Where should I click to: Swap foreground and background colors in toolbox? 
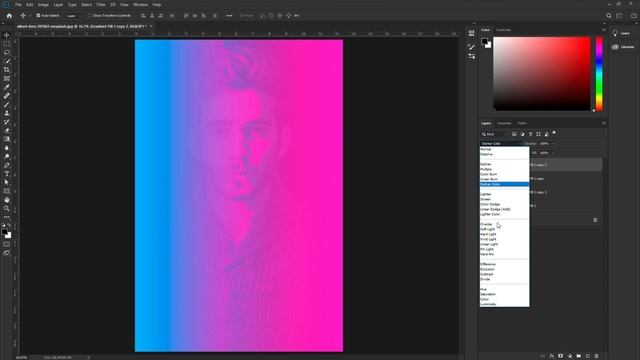point(9,225)
